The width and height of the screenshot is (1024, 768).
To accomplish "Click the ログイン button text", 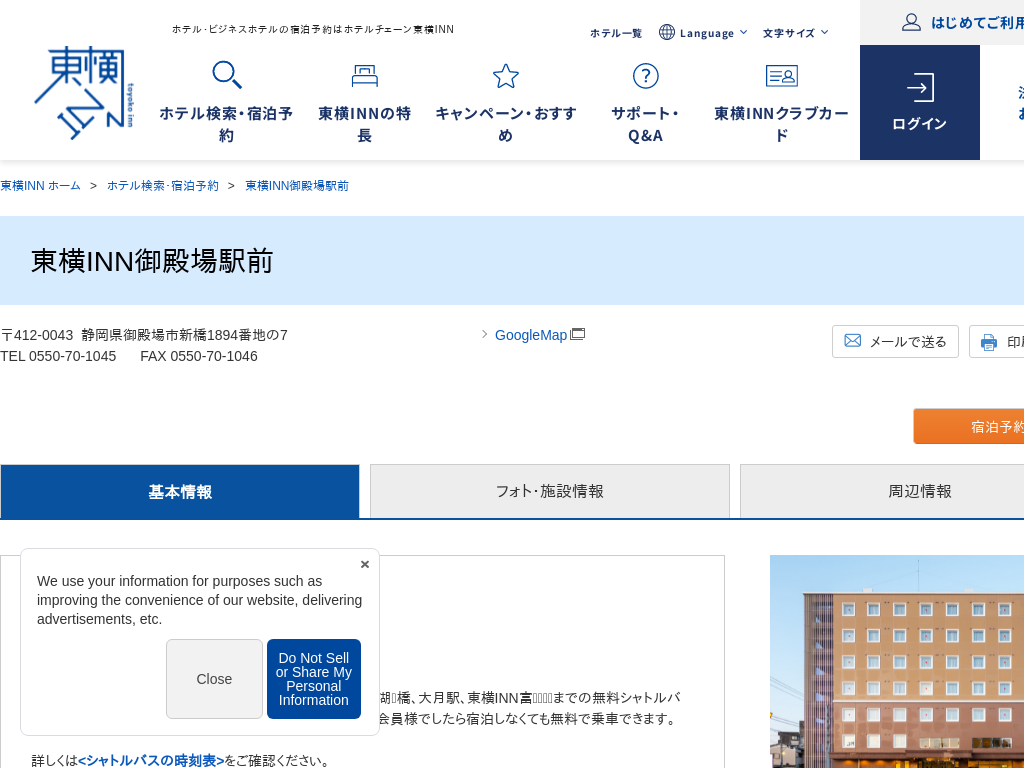I will (920, 123).
